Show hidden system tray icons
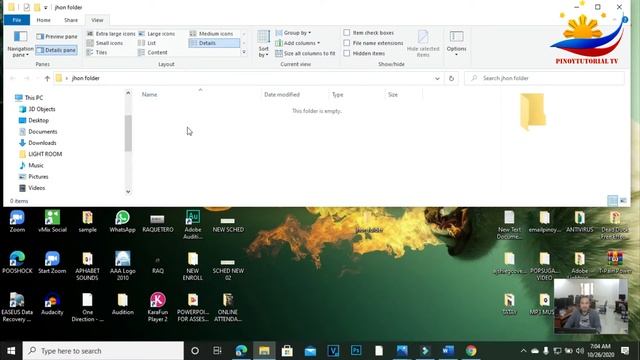The height and width of the screenshot is (360, 640). click(523, 351)
